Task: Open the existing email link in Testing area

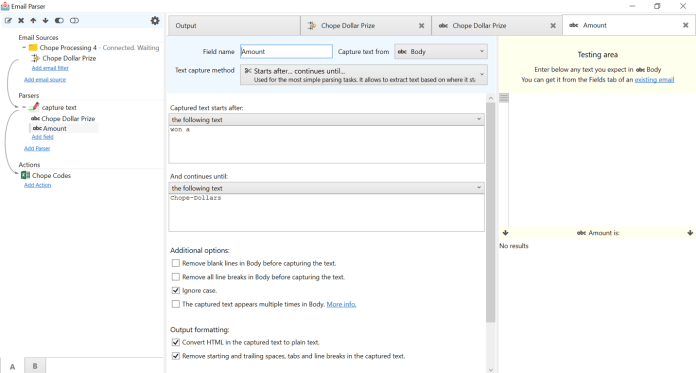Action: [654, 79]
